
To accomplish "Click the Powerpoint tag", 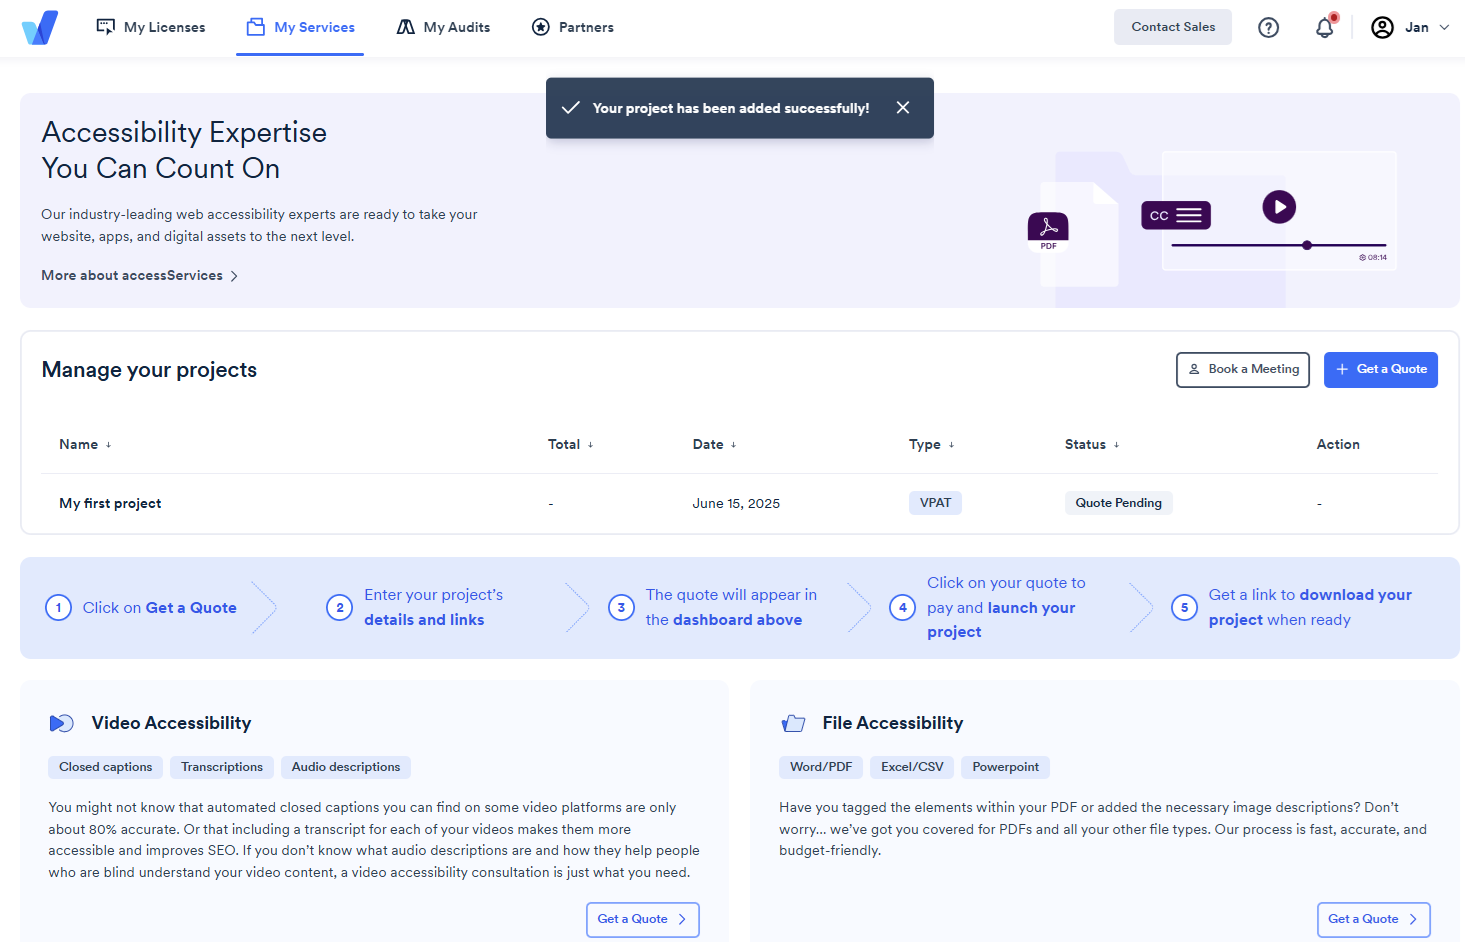I will (x=1005, y=767).
